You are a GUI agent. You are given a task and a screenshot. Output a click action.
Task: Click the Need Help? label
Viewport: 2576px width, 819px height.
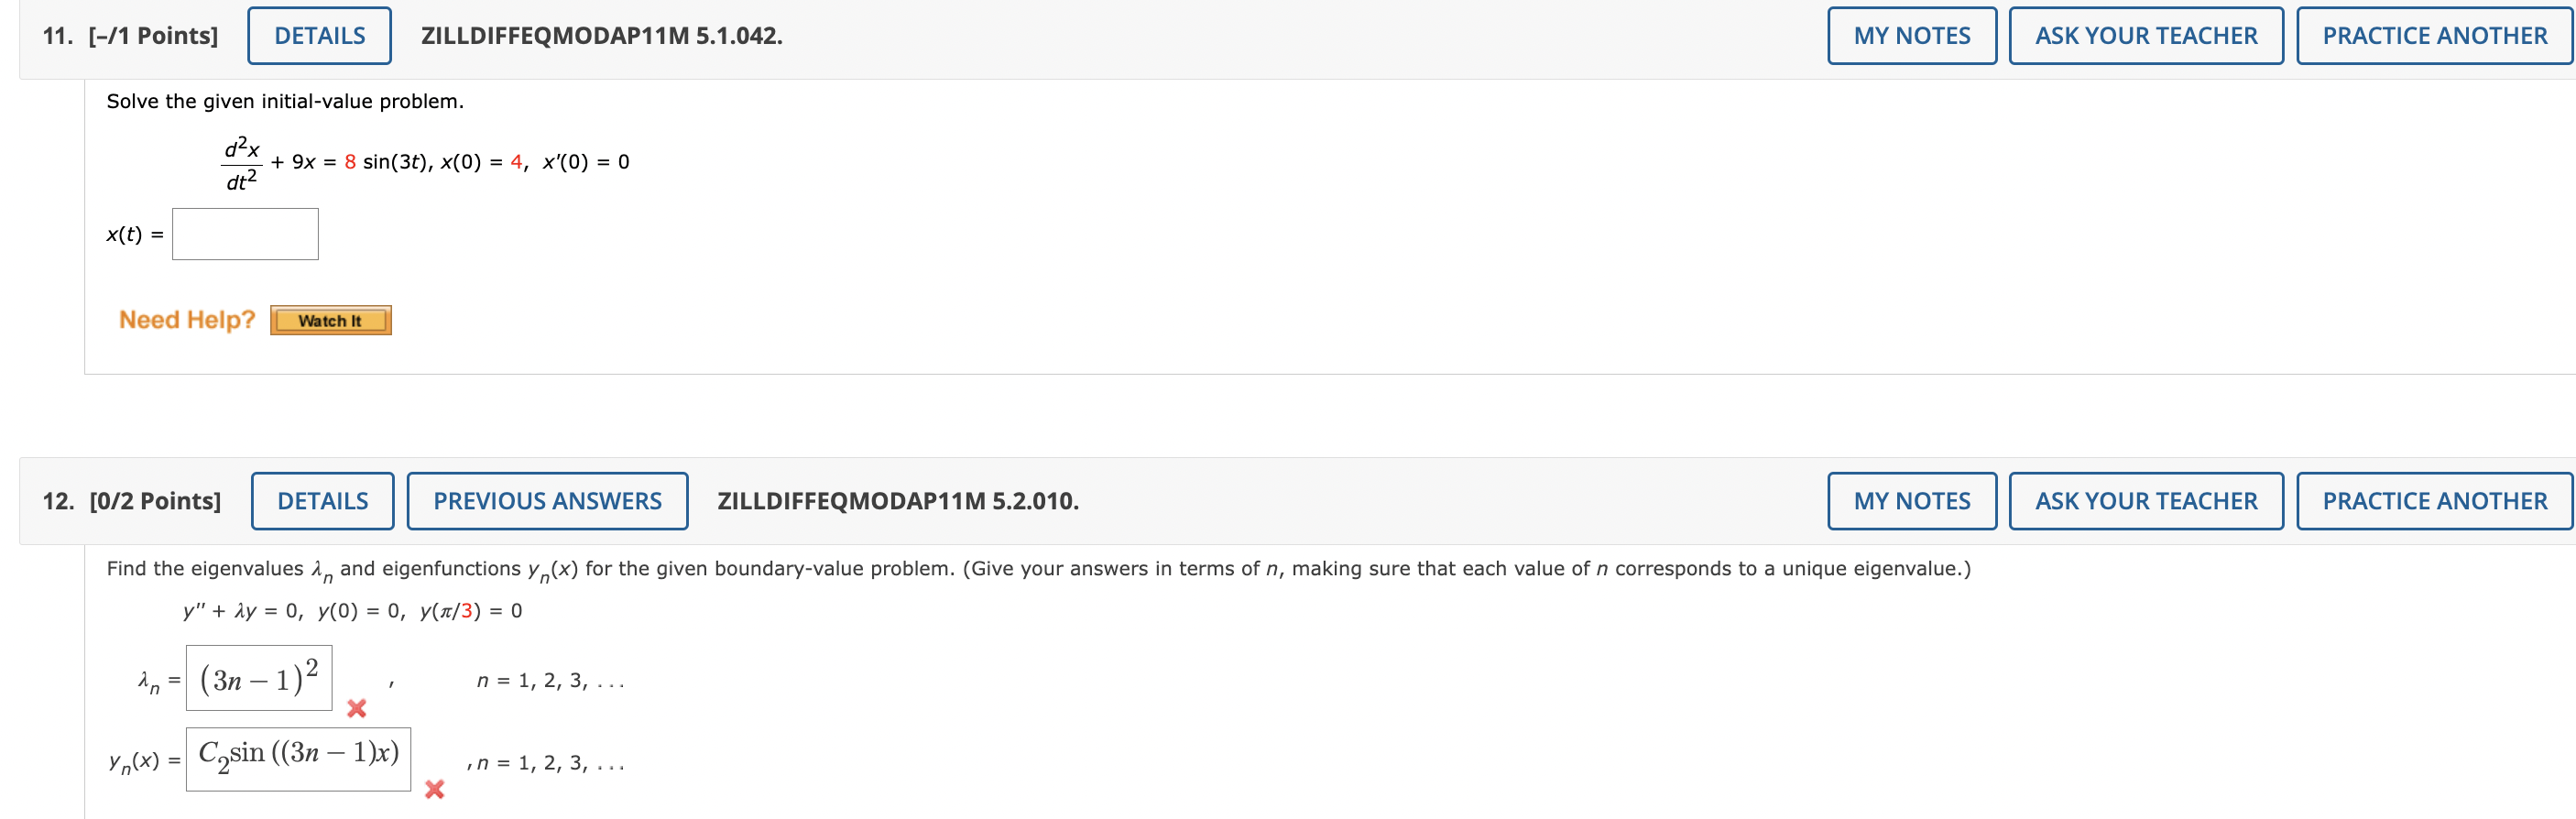click(x=187, y=320)
